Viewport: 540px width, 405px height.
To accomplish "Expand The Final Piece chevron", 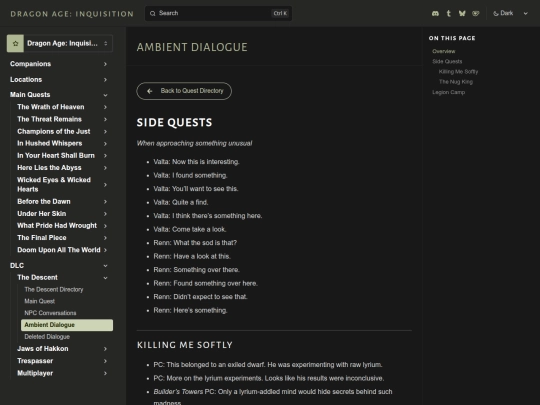I will pyautogui.click(x=105, y=238).
